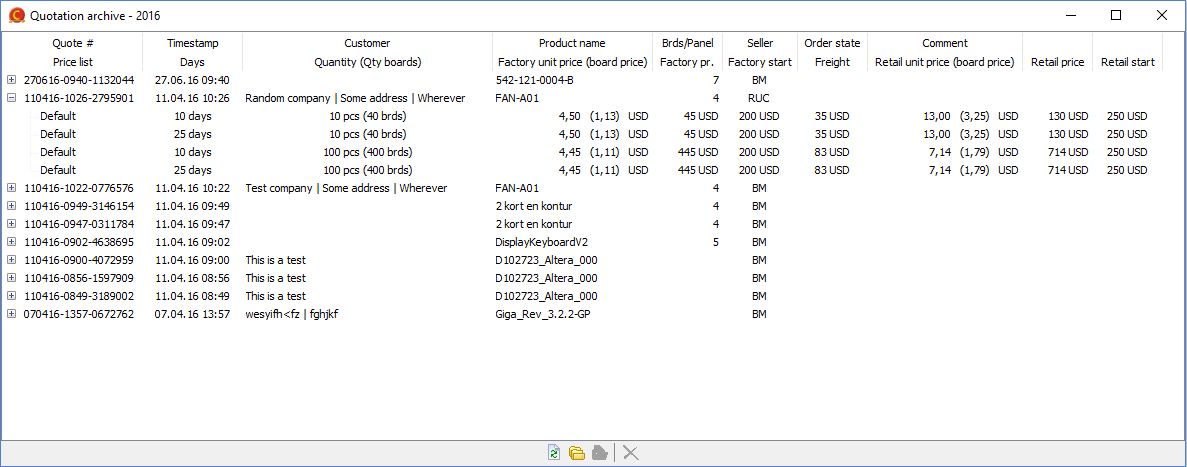Expand quote 110416-0856-1597909
The image size is (1187, 467).
pos(11,278)
